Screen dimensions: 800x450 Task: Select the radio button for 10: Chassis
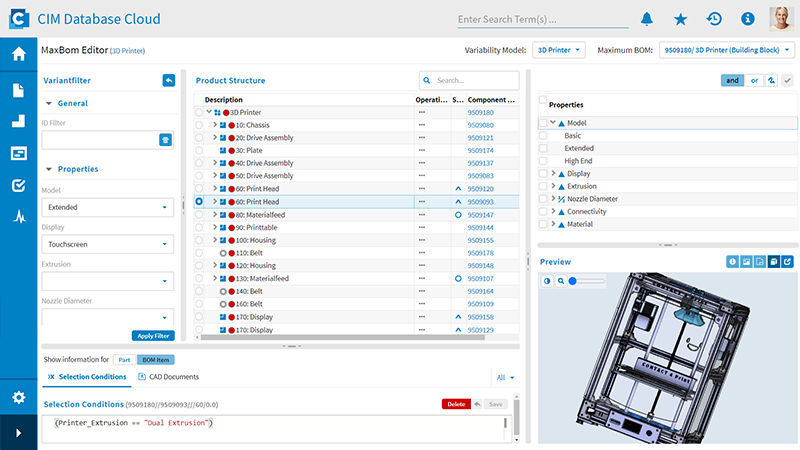tap(200, 125)
